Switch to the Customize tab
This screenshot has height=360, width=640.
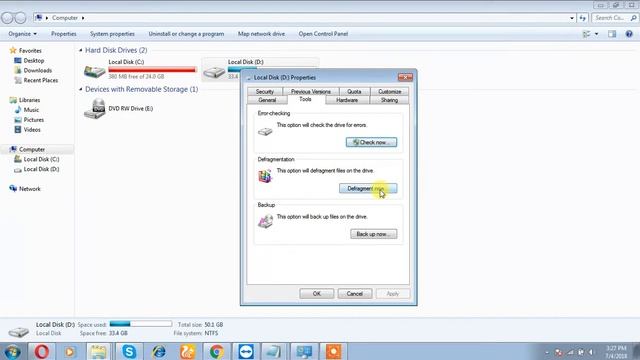pyautogui.click(x=389, y=91)
